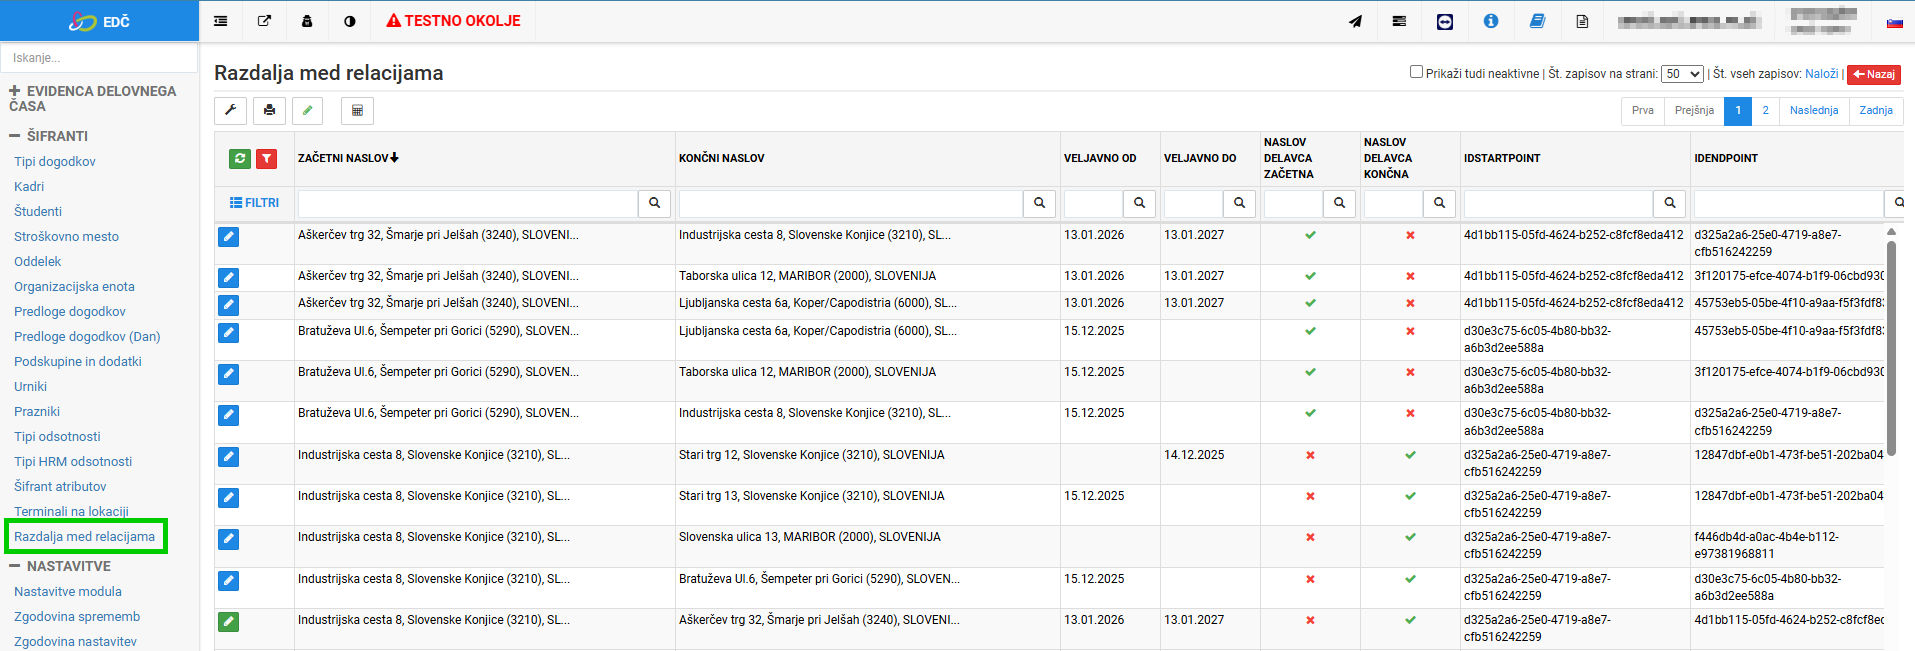Open 'Tipi dogodkov' in sidebar
This screenshot has height=651, width=1915.
pyautogui.click(x=55, y=161)
